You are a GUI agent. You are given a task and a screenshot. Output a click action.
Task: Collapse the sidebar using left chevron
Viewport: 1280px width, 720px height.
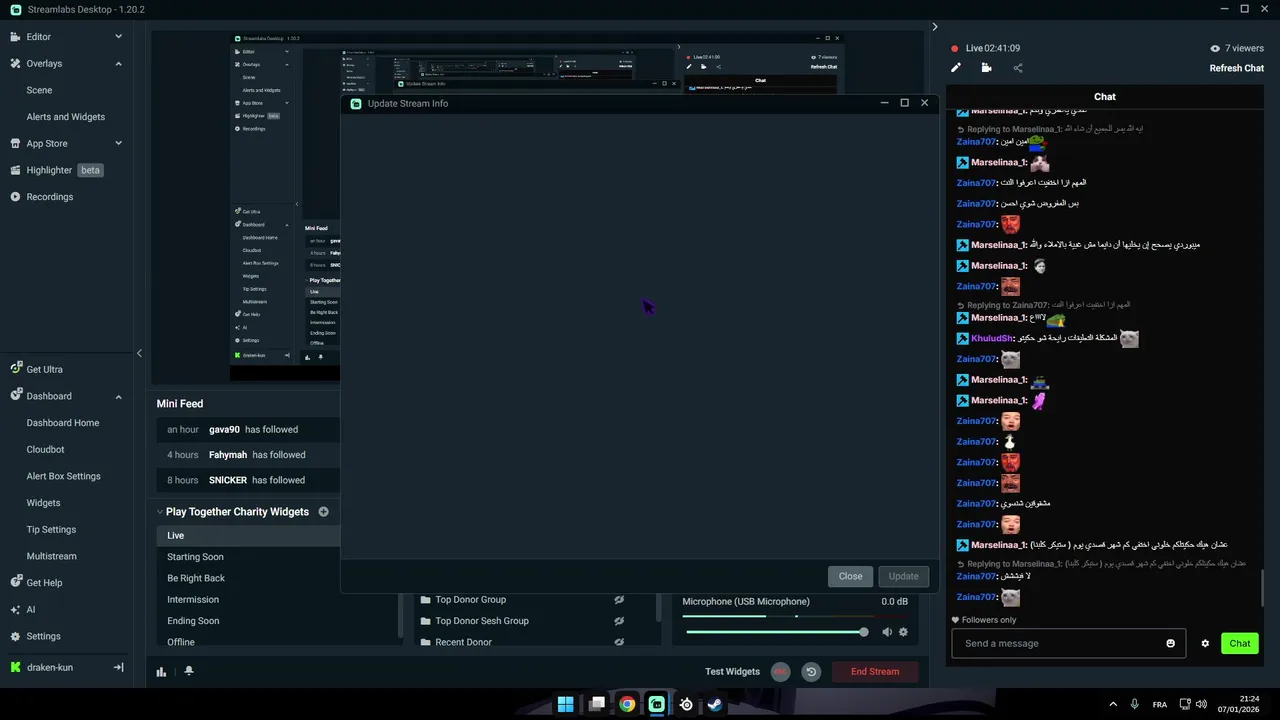139,353
